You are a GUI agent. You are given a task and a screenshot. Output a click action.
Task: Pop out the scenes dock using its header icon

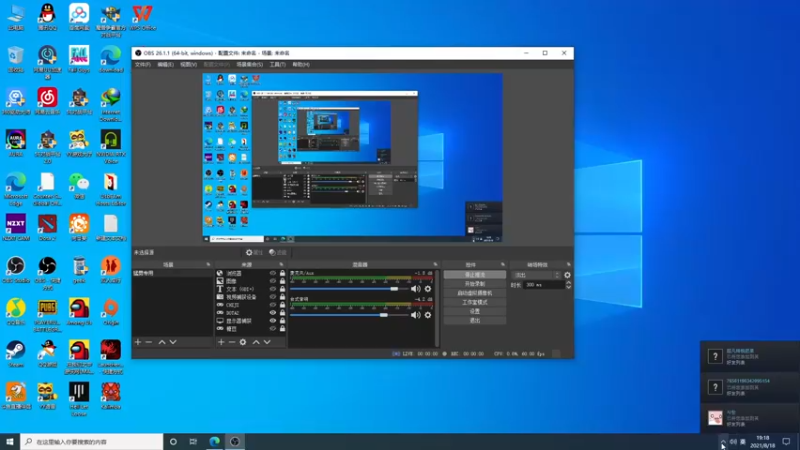click(208, 265)
